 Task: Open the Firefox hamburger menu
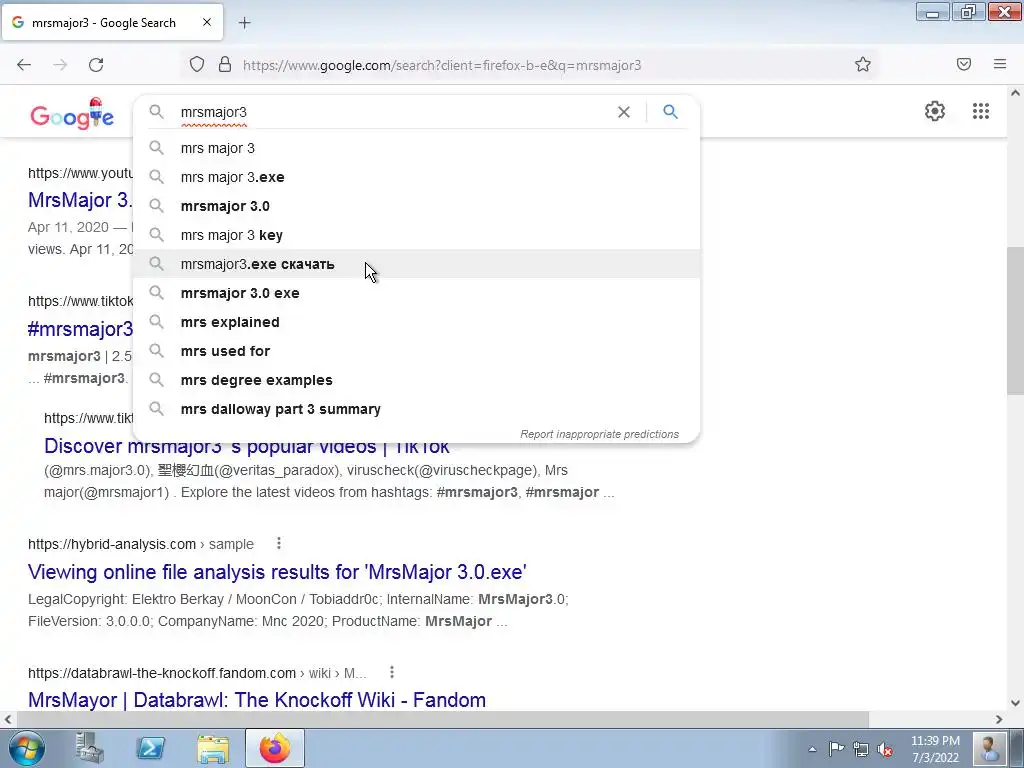(1000, 64)
